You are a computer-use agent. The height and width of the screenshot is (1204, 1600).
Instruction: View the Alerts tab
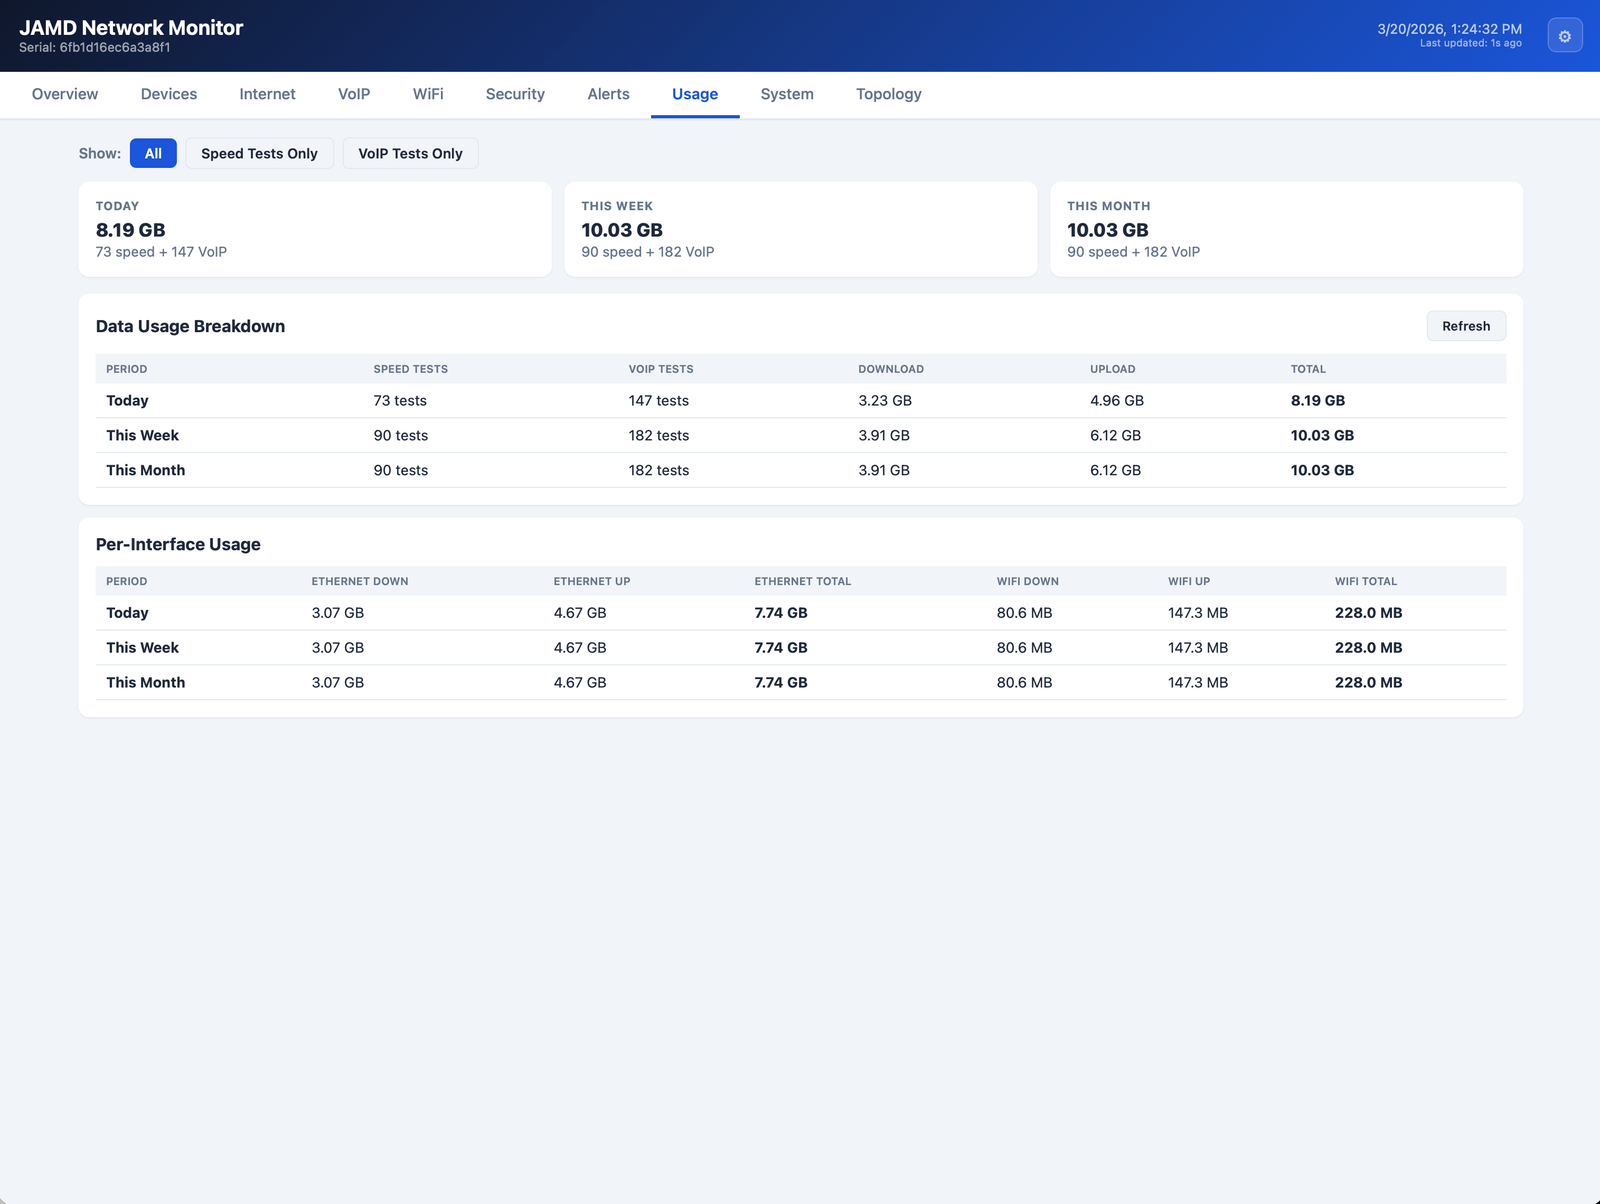[608, 94]
